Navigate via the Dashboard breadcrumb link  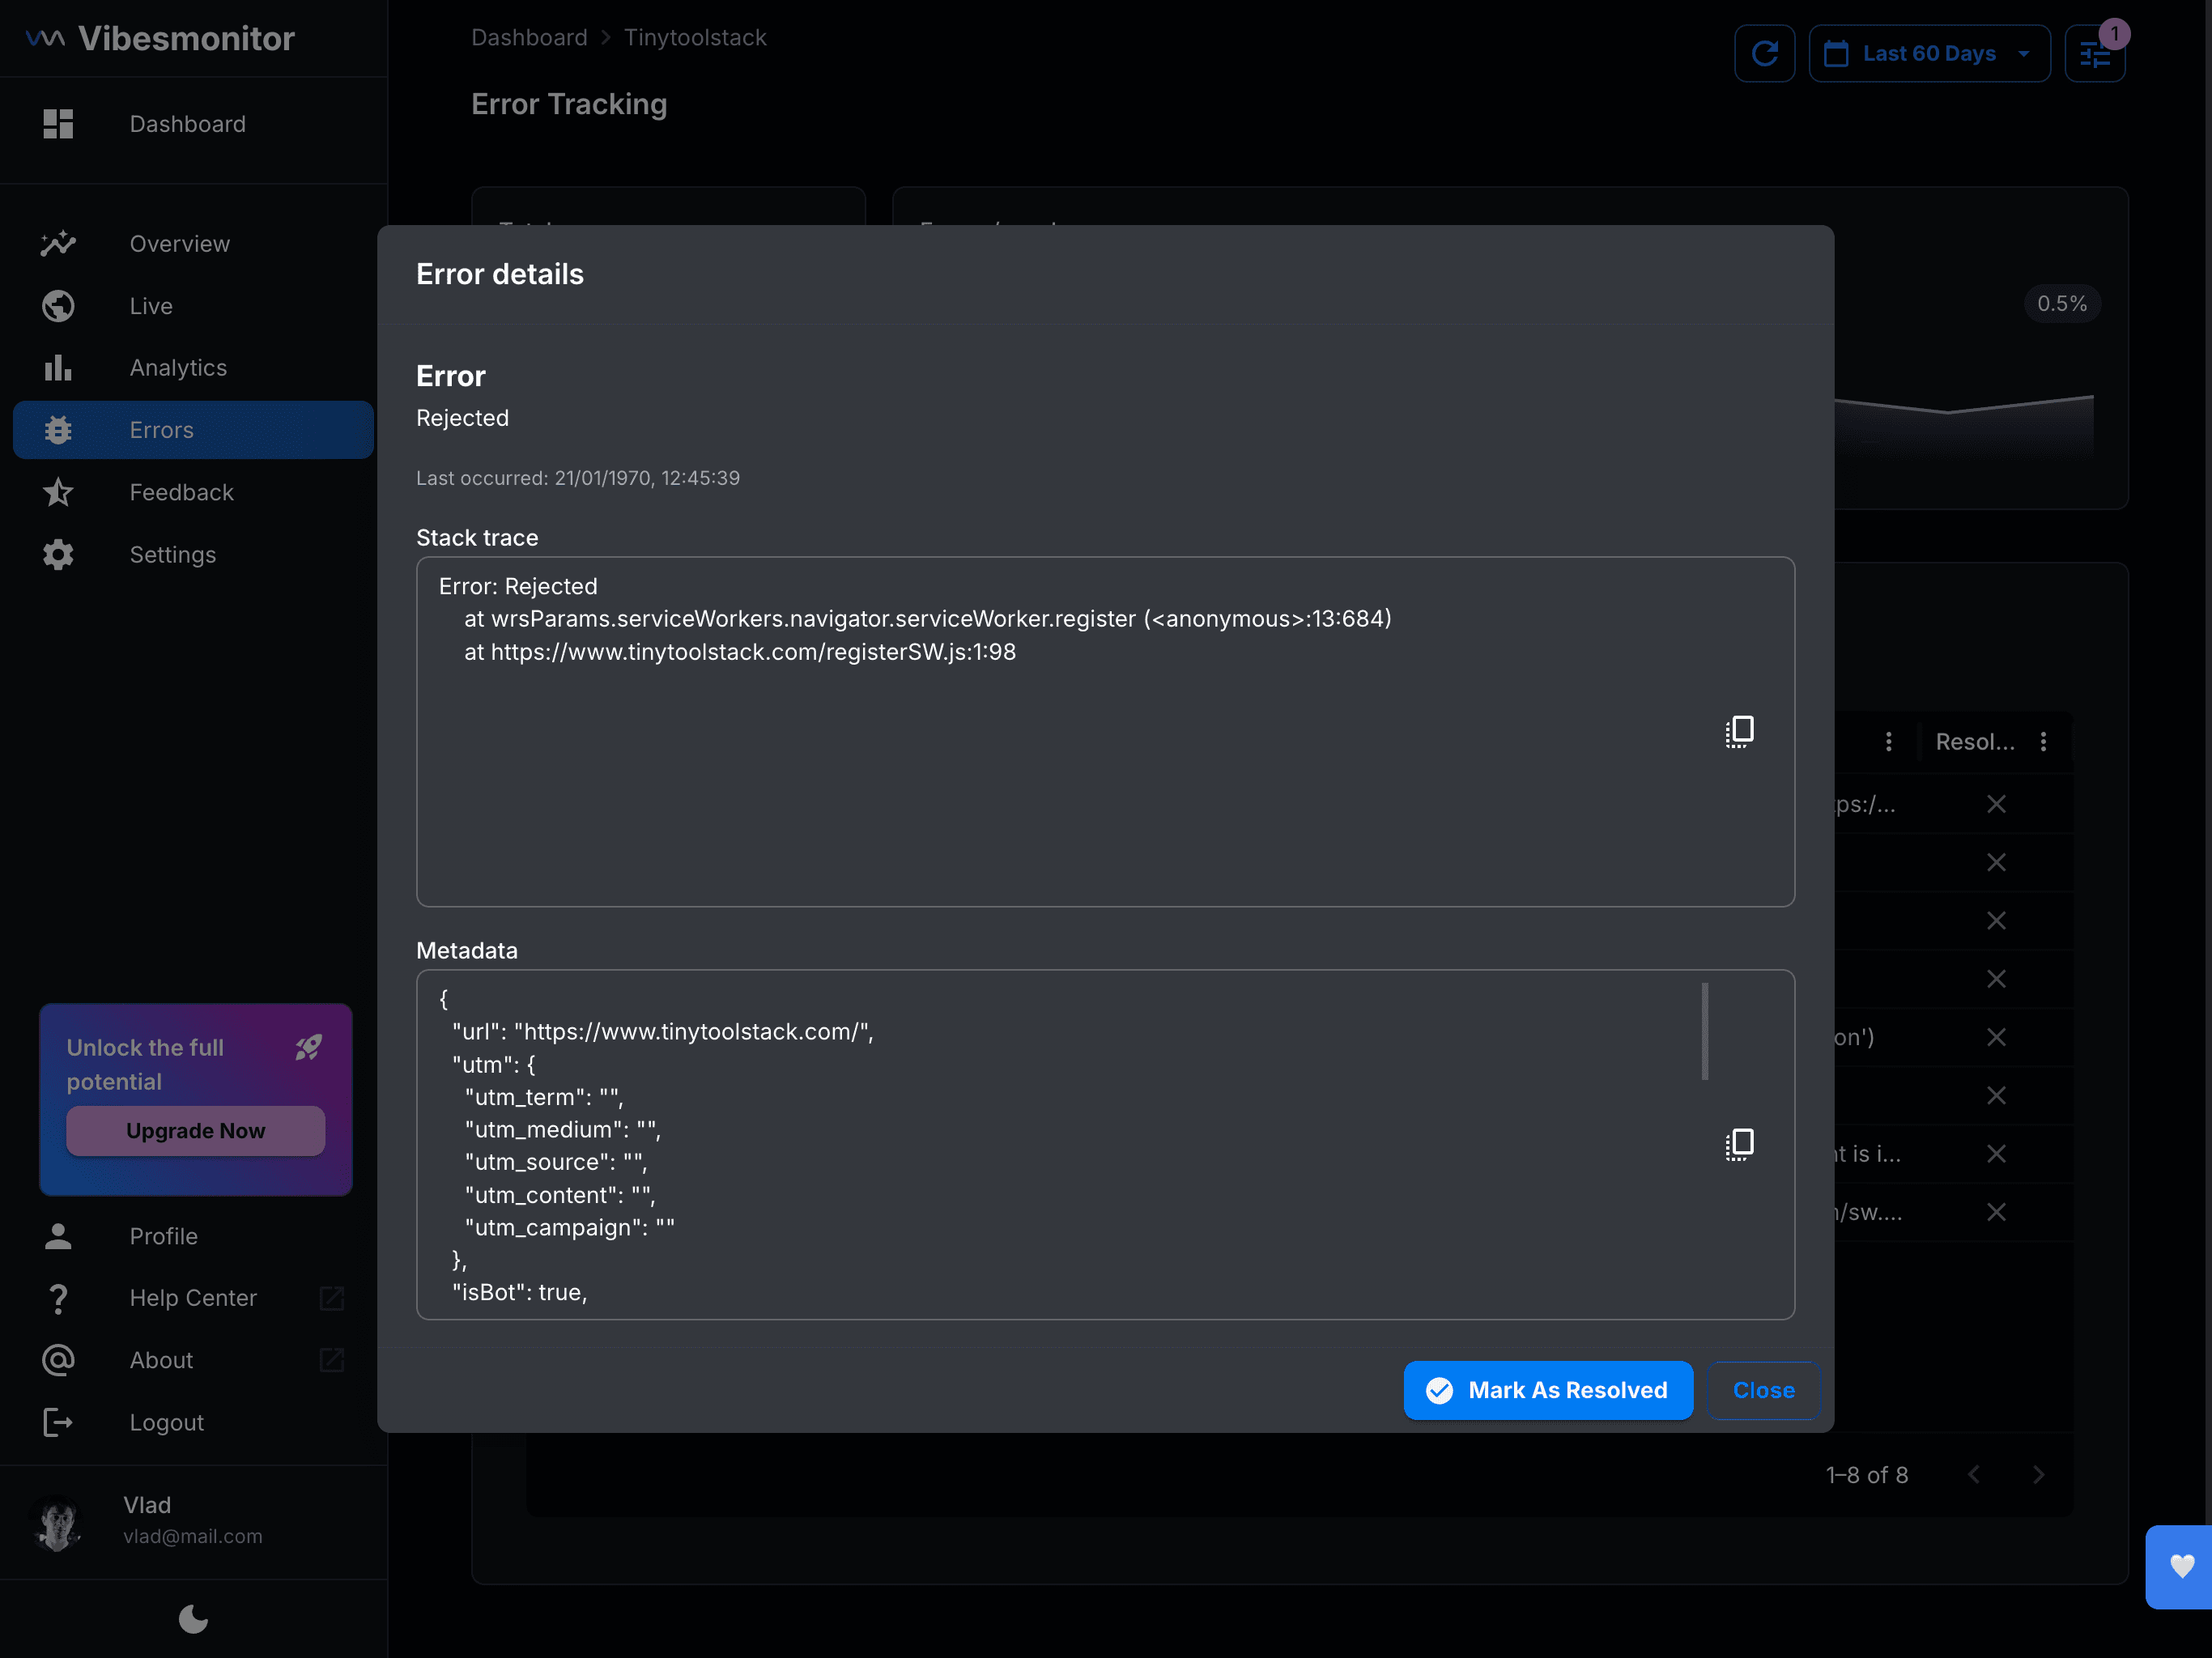pyautogui.click(x=529, y=37)
